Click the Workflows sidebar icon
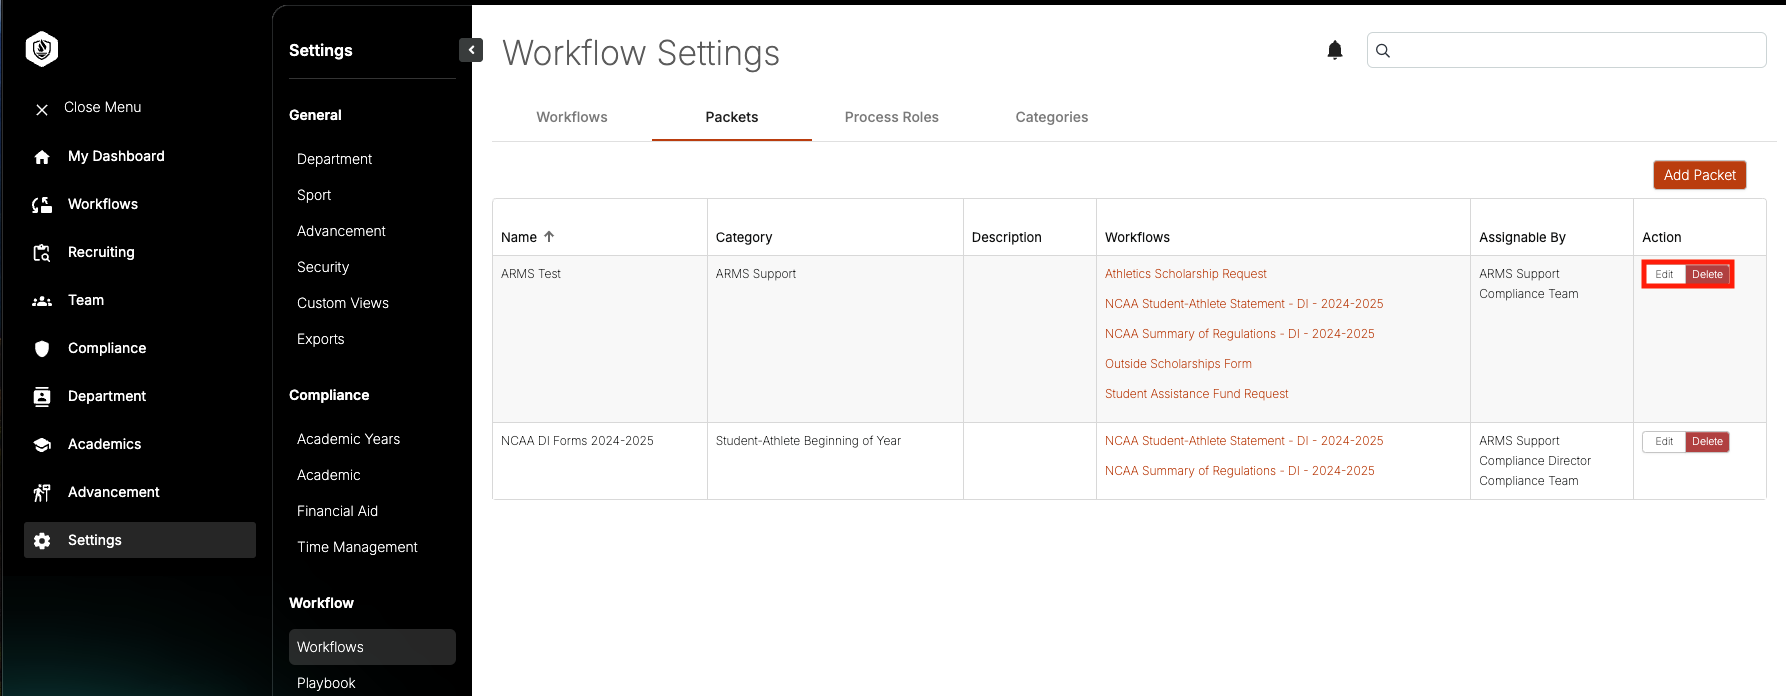1786x696 pixels. point(42,205)
